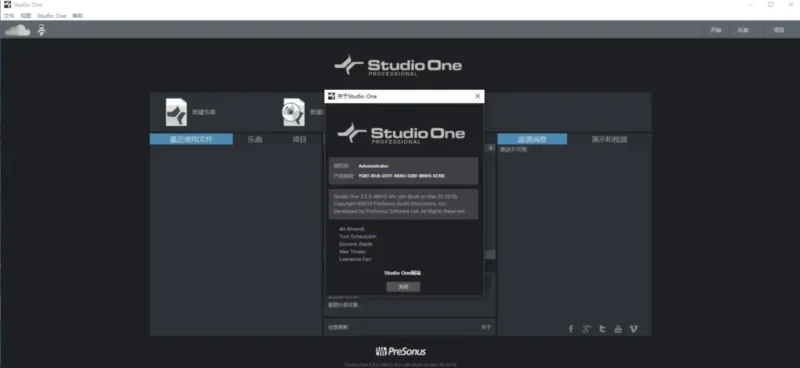Click the 关闭 button in About dialog
Screen dimensions: 800x368
point(403,287)
